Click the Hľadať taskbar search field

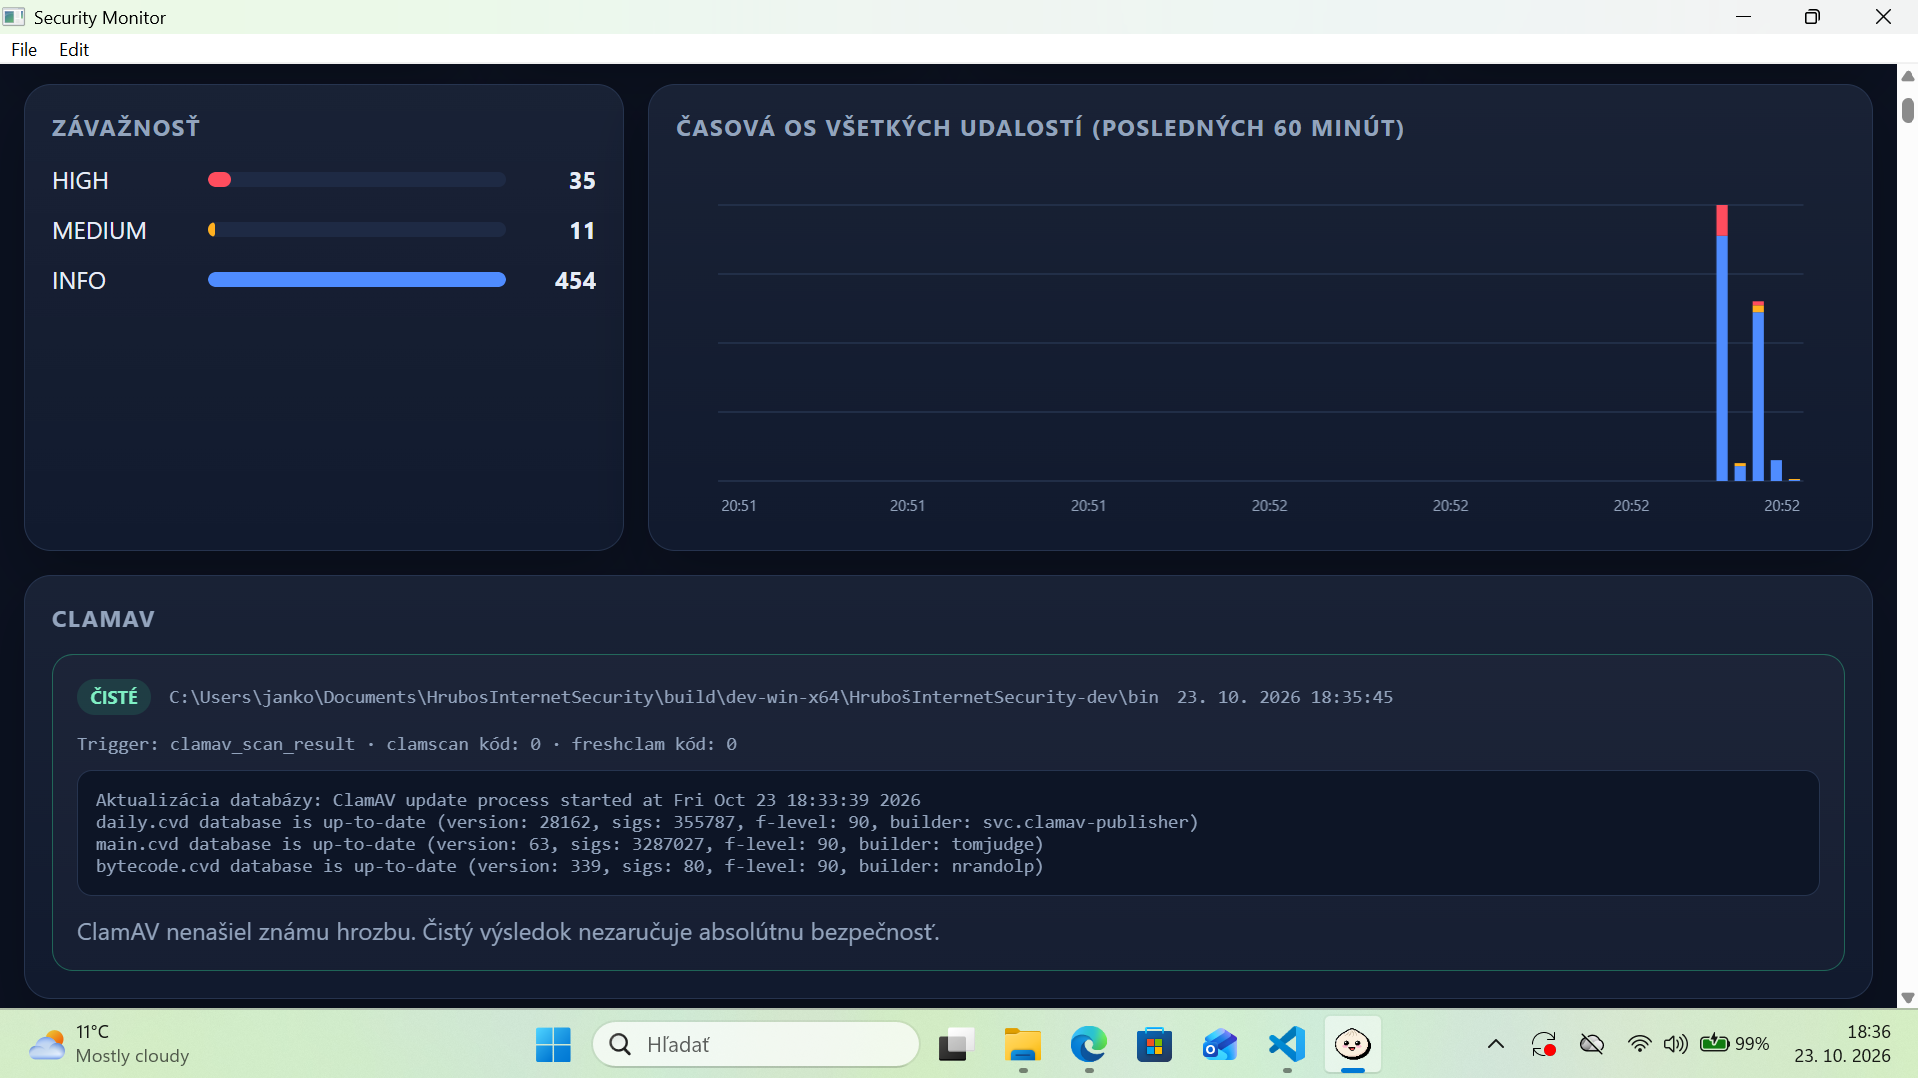(756, 1045)
